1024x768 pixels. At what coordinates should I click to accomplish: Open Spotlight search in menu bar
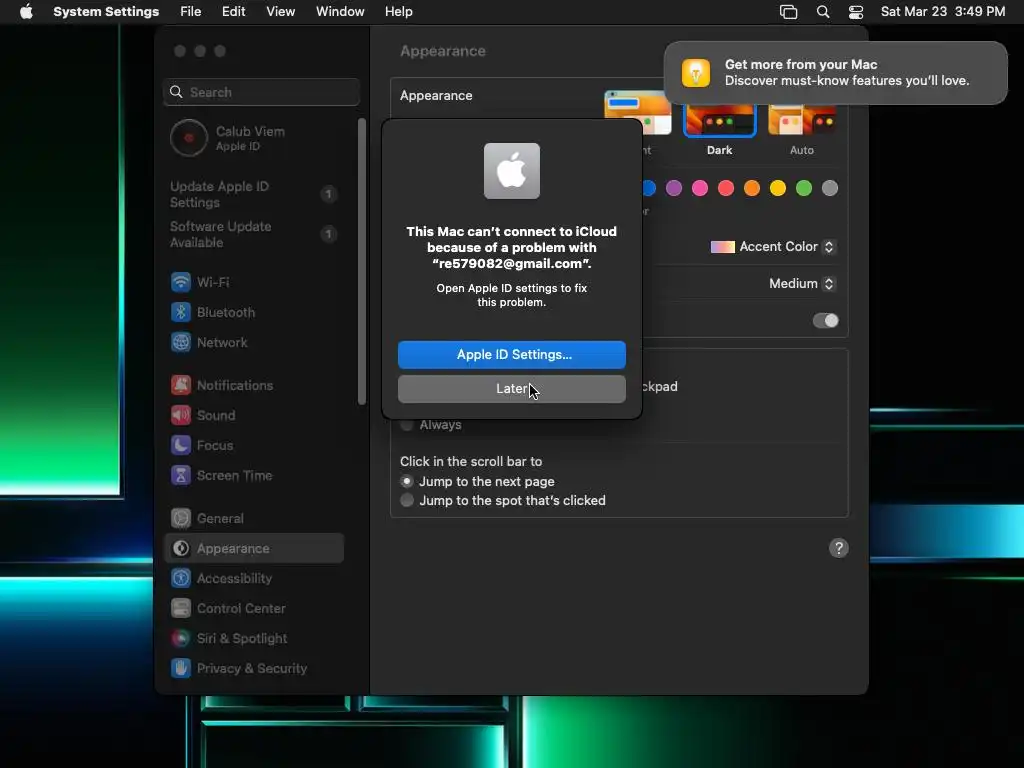[823, 12]
